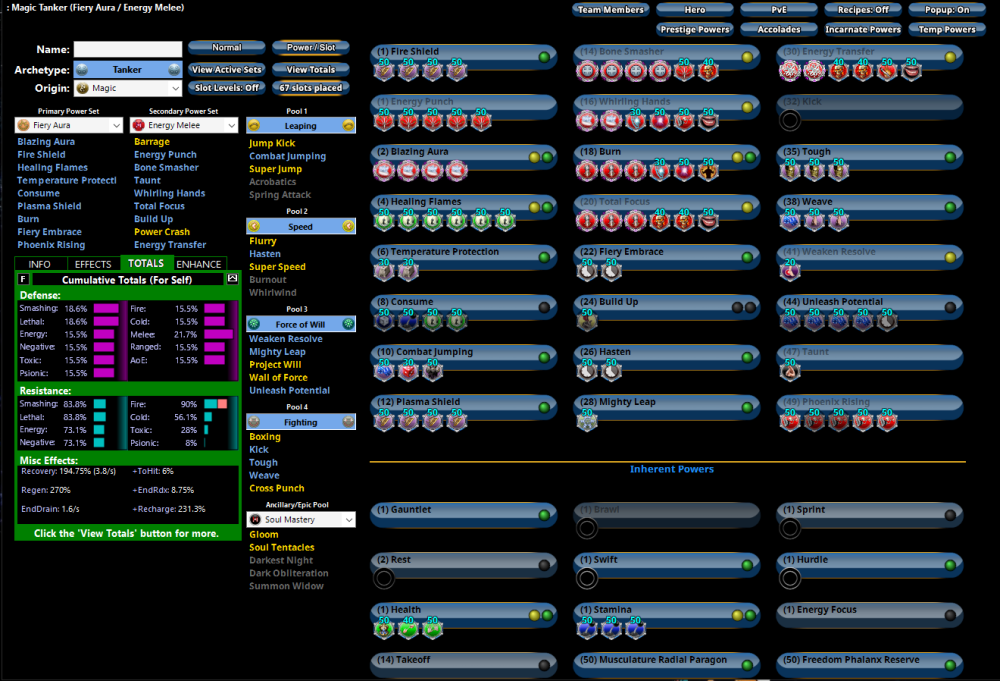Click first enhancement slot under Fire Shield
The width and height of the screenshot is (1000, 681).
coord(384,70)
